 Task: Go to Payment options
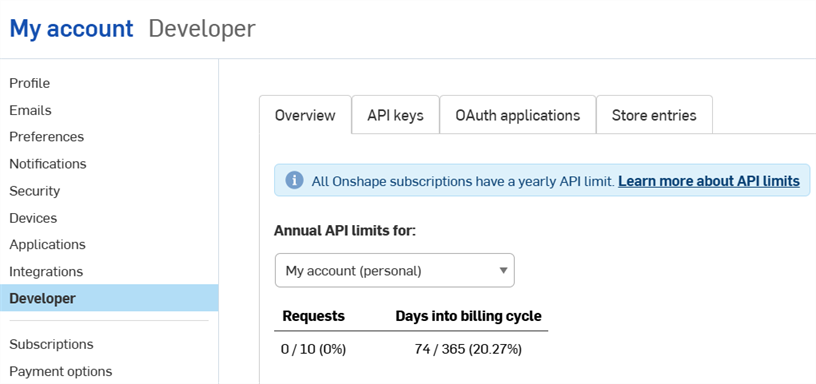pyautogui.click(x=61, y=372)
